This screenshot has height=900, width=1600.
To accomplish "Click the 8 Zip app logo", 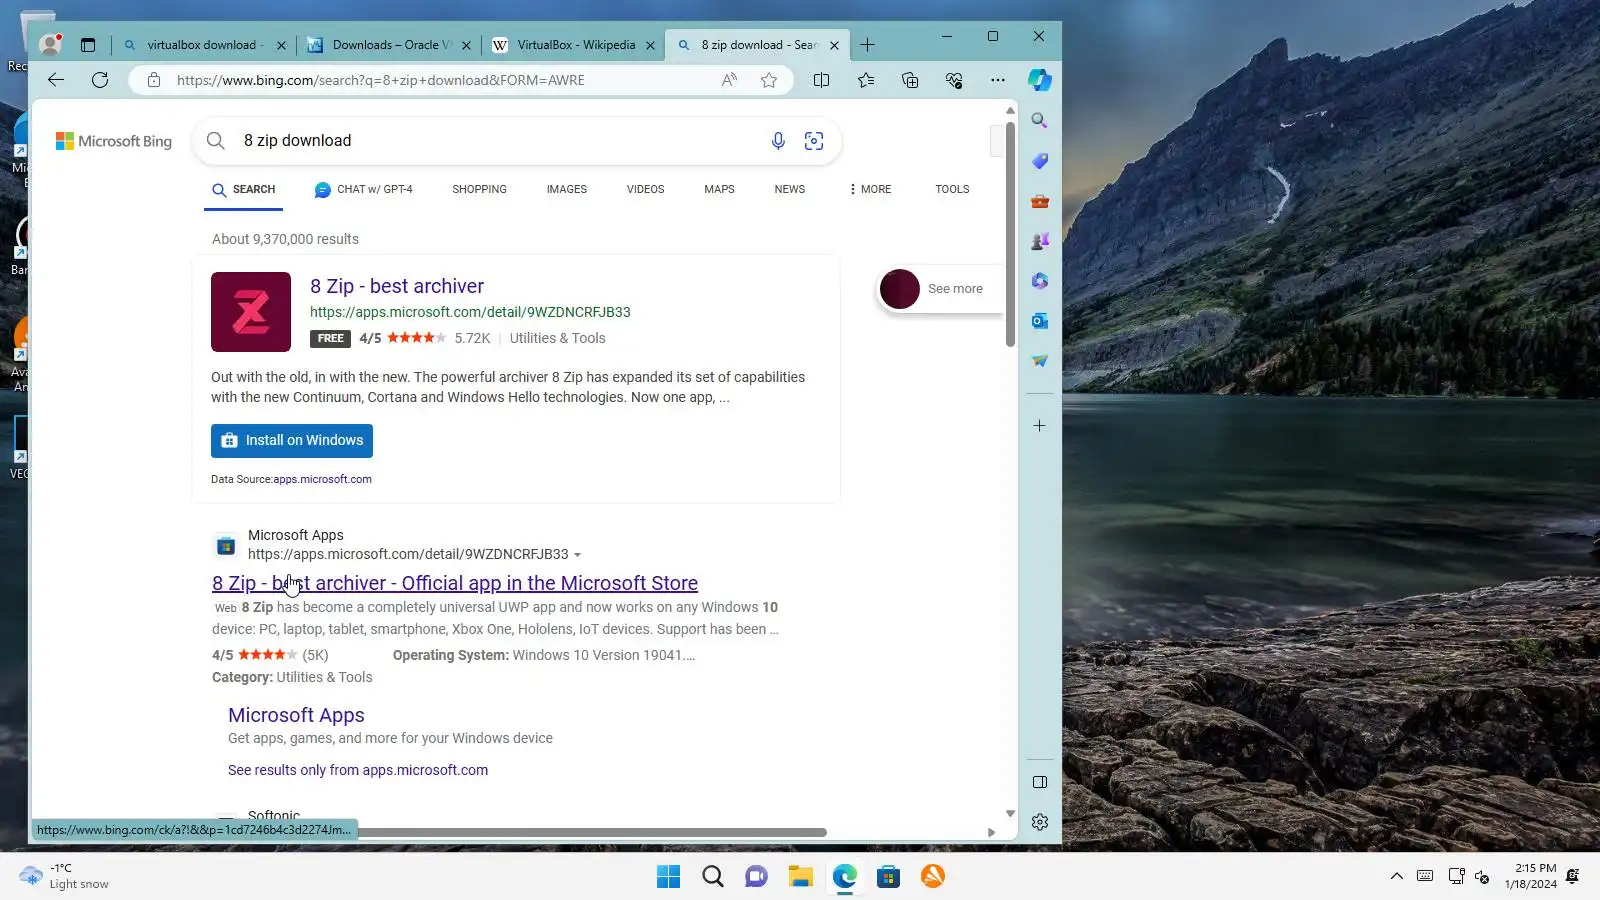I will 251,312.
